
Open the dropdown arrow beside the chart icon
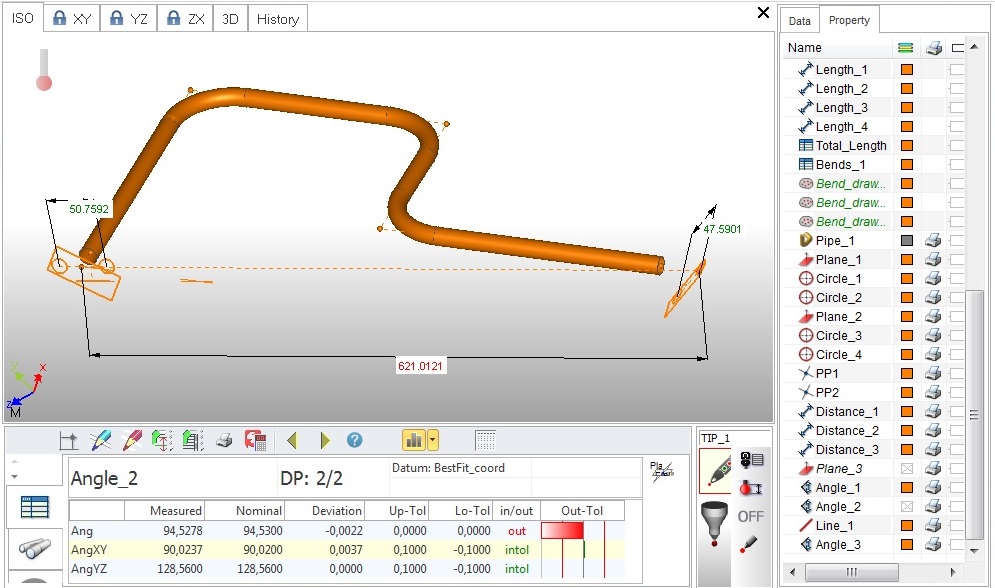pos(432,440)
